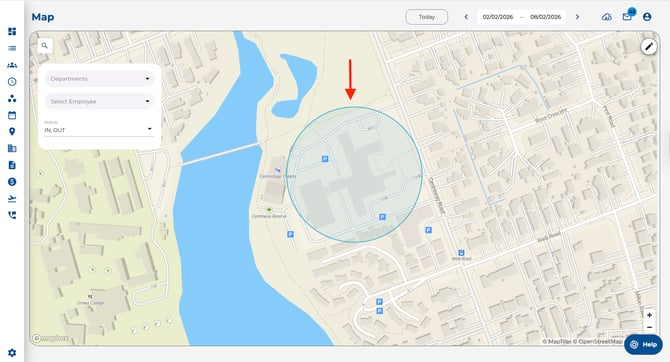The image size is (670, 362).
Task: Expand the Select Employee dropdown
Action: (x=100, y=101)
